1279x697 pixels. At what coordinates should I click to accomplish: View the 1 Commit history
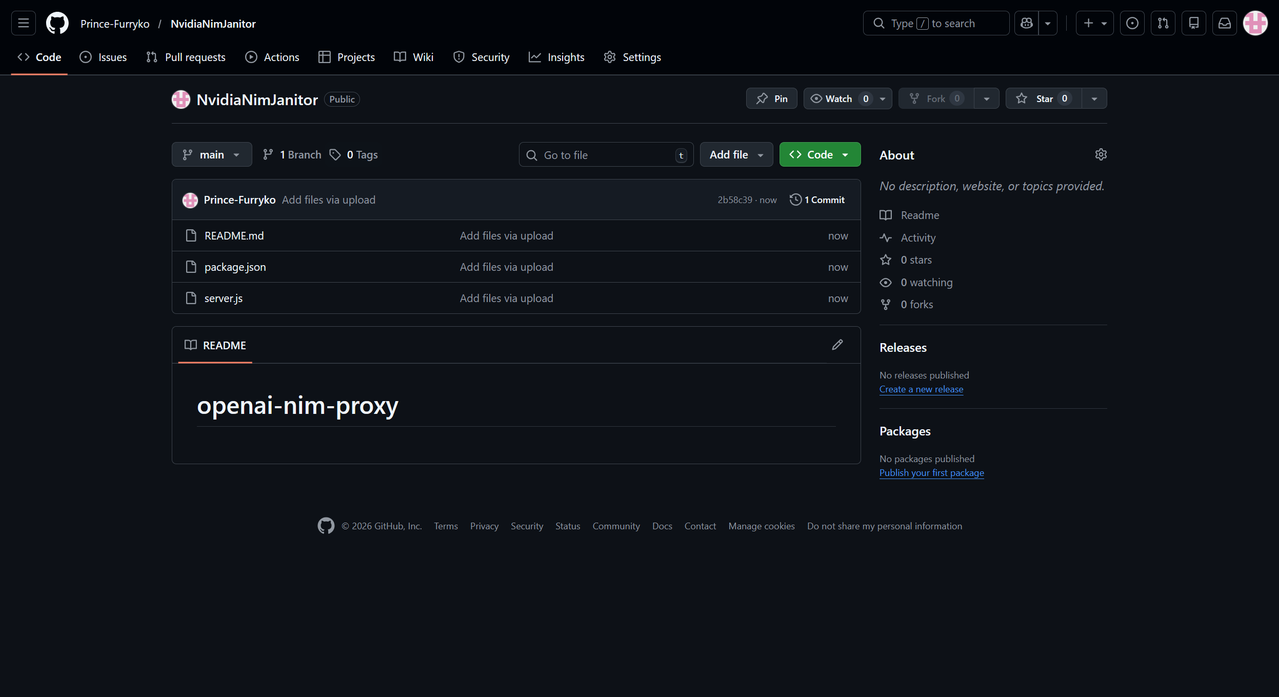(x=817, y=200)
